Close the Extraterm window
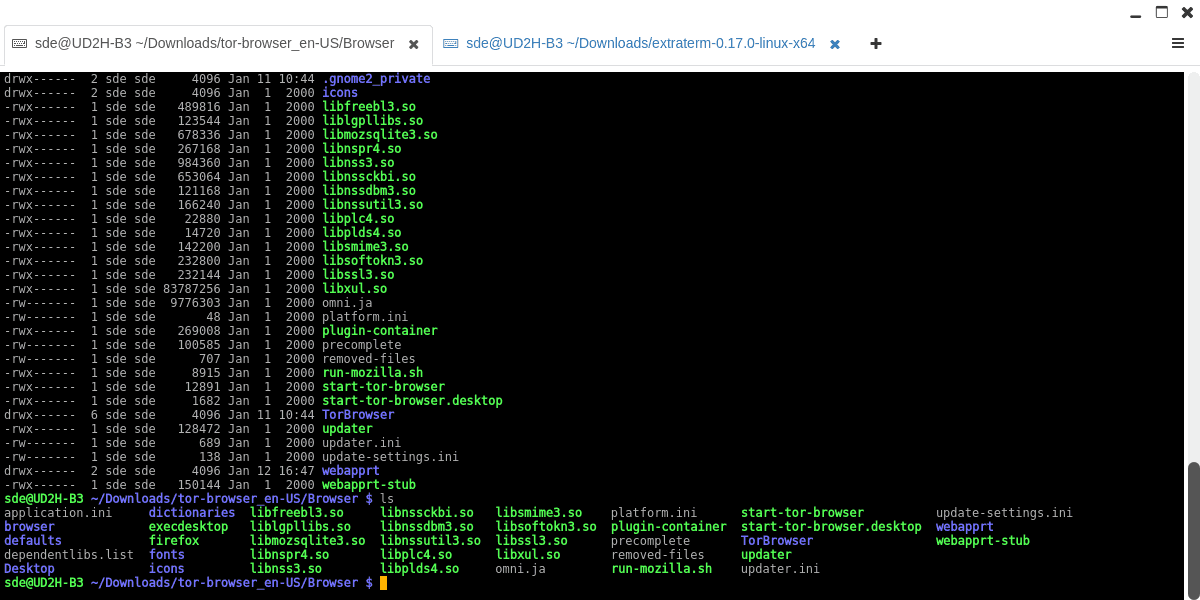Image resolution: width=1200 pixels, height=600 pixels. (x=1187, y=13)
